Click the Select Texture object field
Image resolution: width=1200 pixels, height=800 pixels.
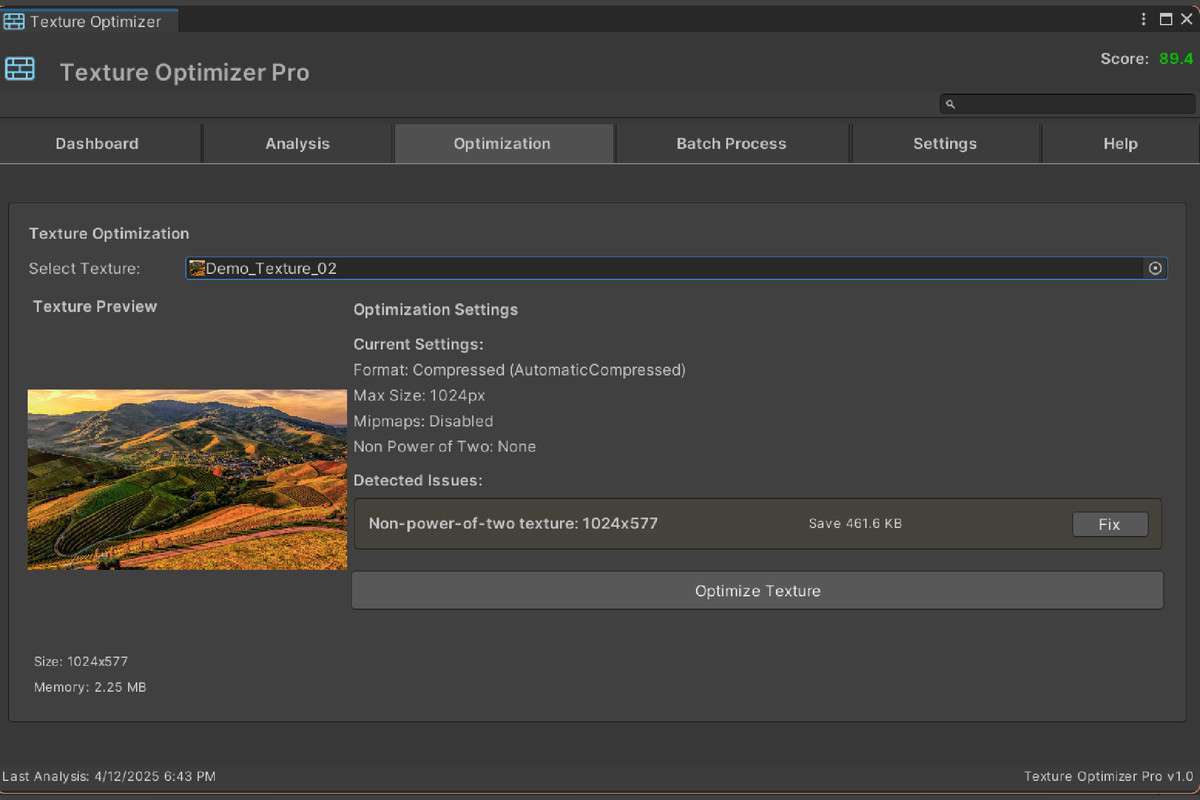[x=676, y=268]
